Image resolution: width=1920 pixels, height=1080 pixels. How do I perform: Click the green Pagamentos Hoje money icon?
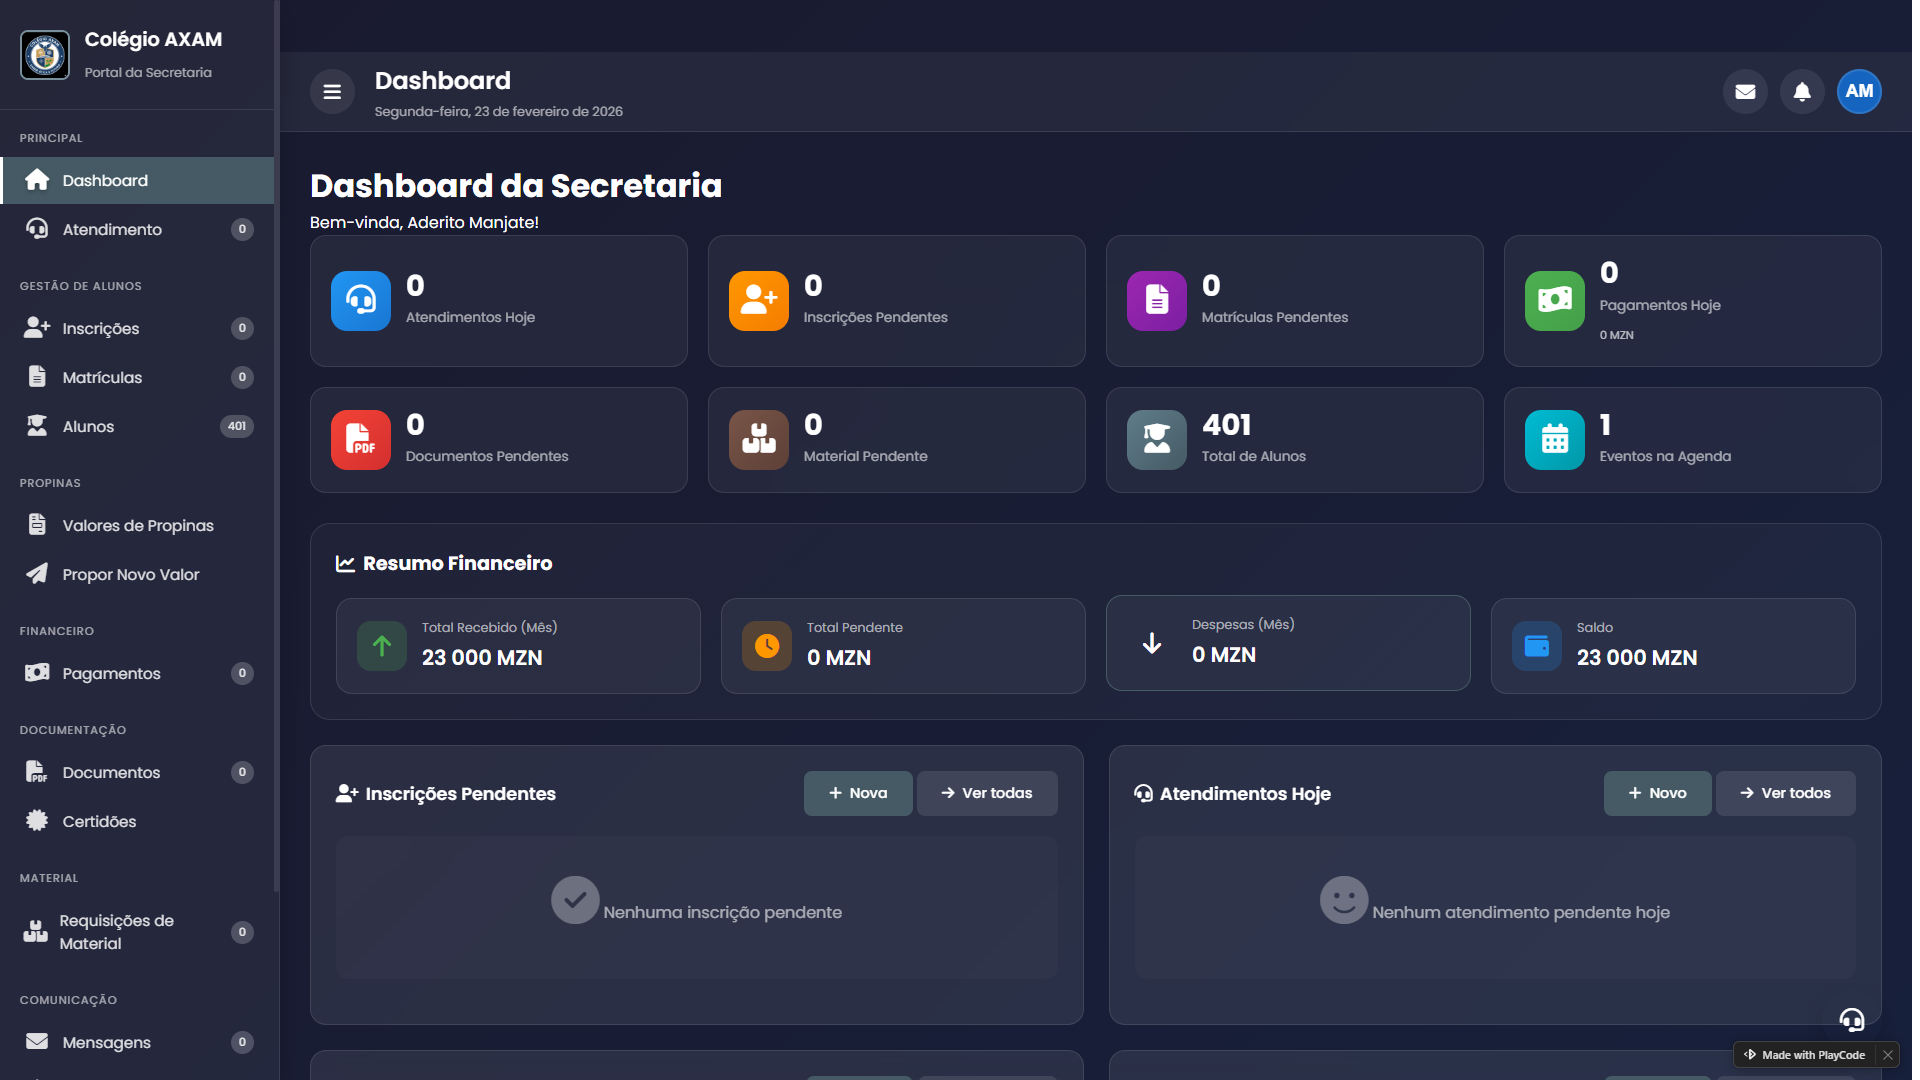tap(1554, 300)
